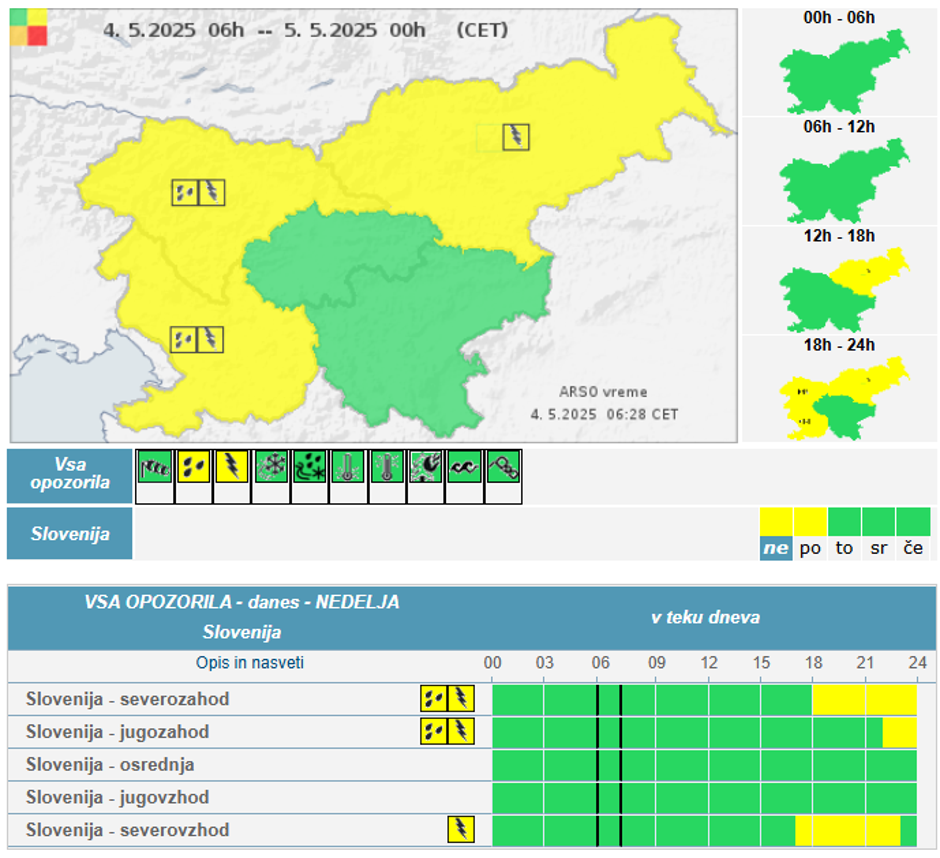This screenshot has height=858, width=940.
Task: Click the thunderstorm icon in the jugozahod table row
Action: (462, 732)
